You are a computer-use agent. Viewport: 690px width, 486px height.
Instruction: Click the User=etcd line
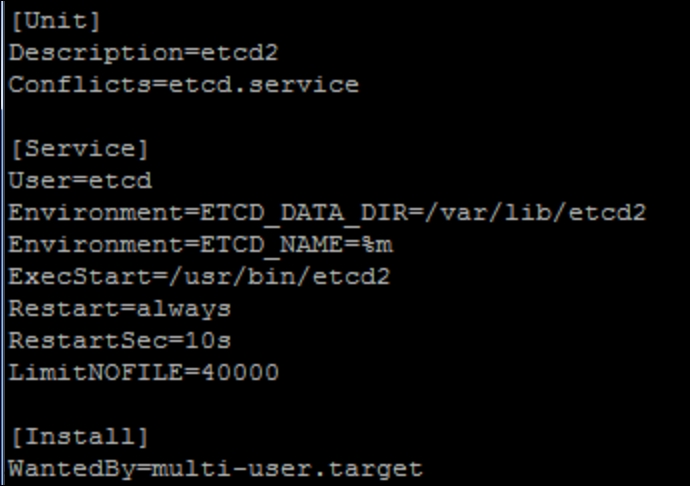click(81, 180)
